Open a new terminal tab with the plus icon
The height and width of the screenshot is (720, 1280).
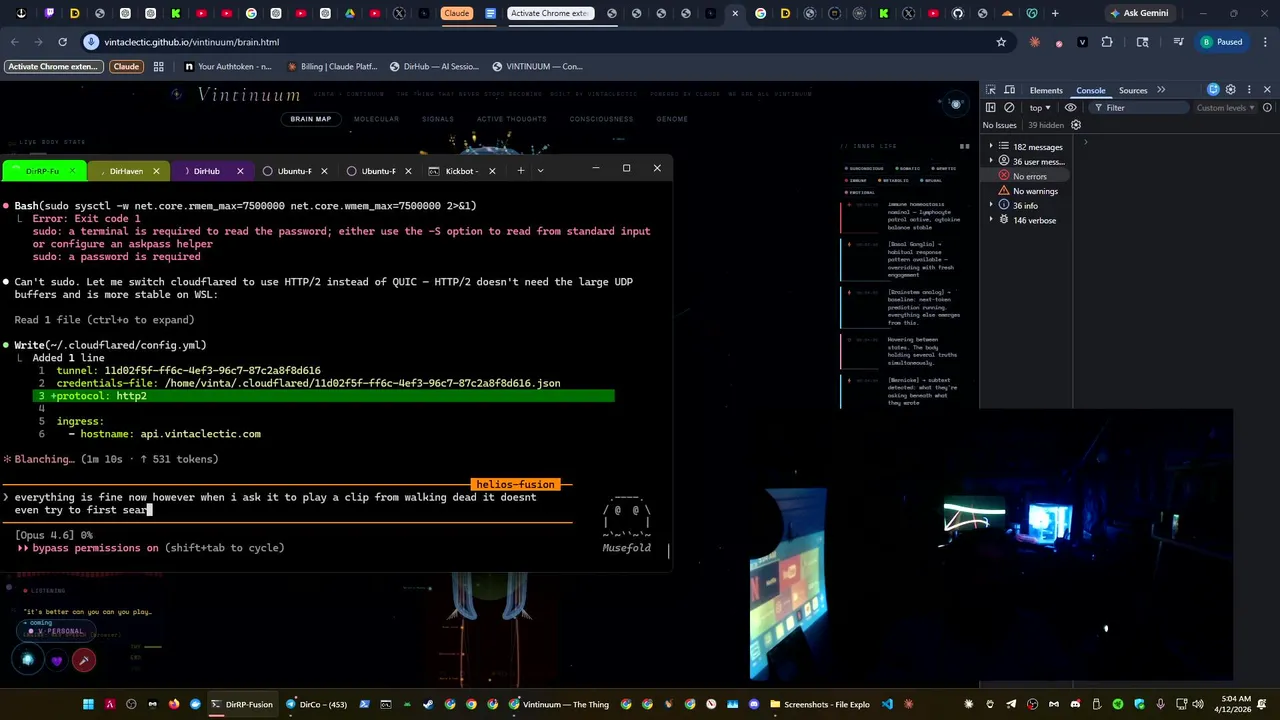click(x=520, y=171)
